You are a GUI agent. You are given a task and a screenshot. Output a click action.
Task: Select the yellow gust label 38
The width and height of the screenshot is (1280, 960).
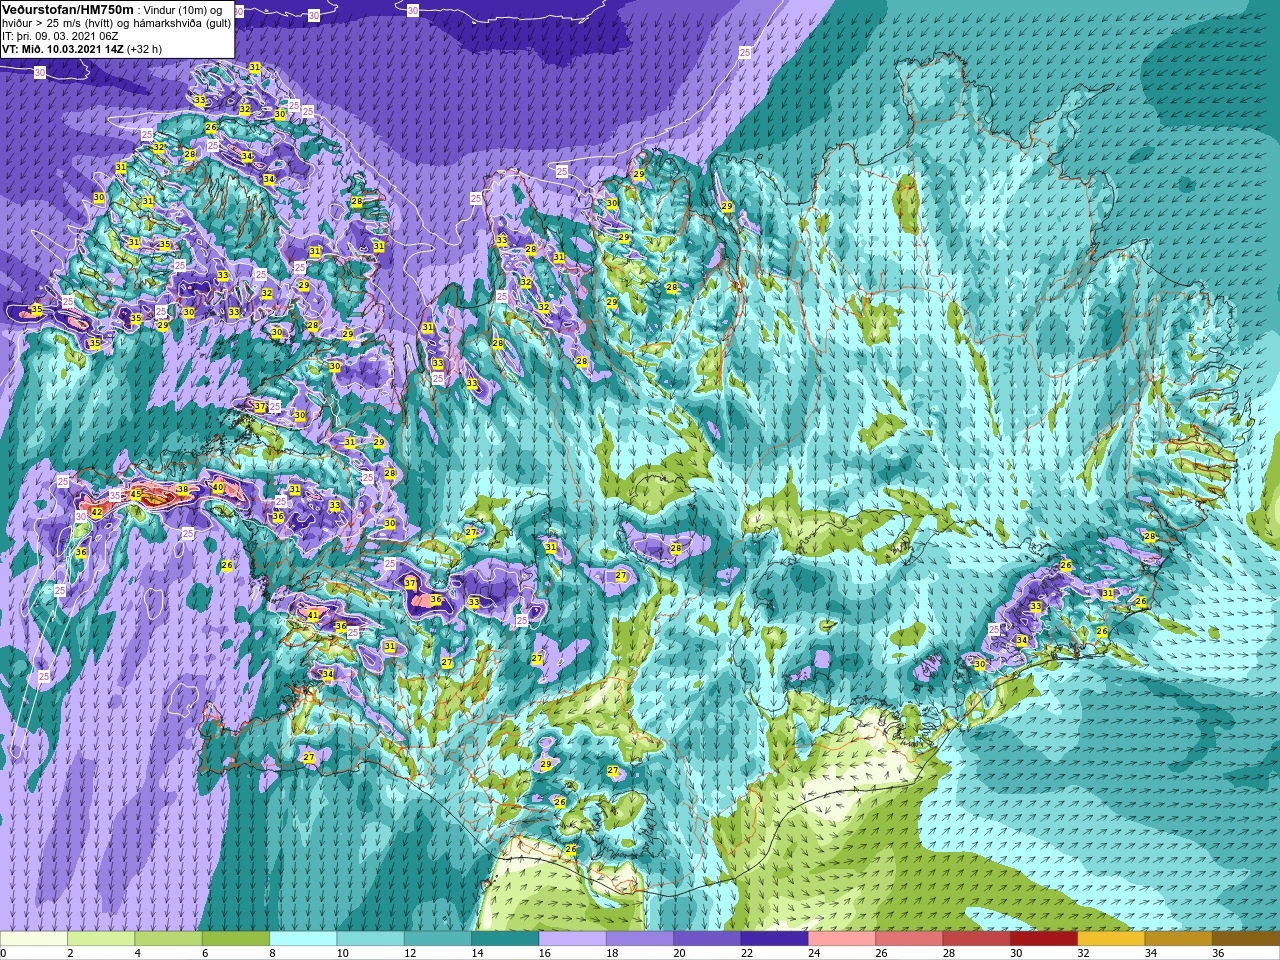(182, 490)
